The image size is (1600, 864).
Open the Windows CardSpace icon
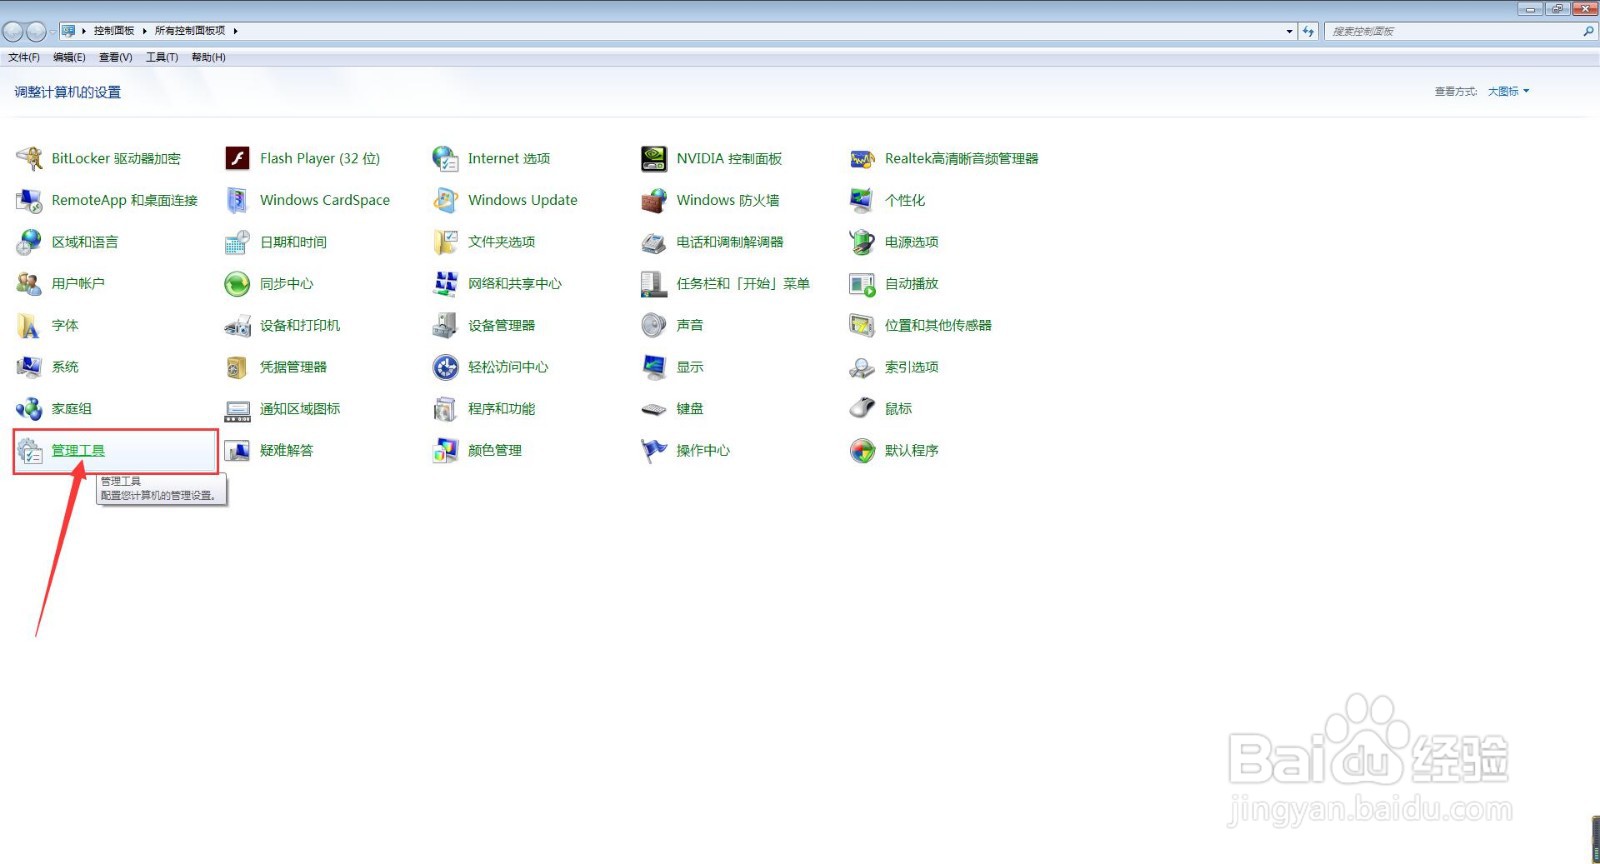tap(237, 200)
